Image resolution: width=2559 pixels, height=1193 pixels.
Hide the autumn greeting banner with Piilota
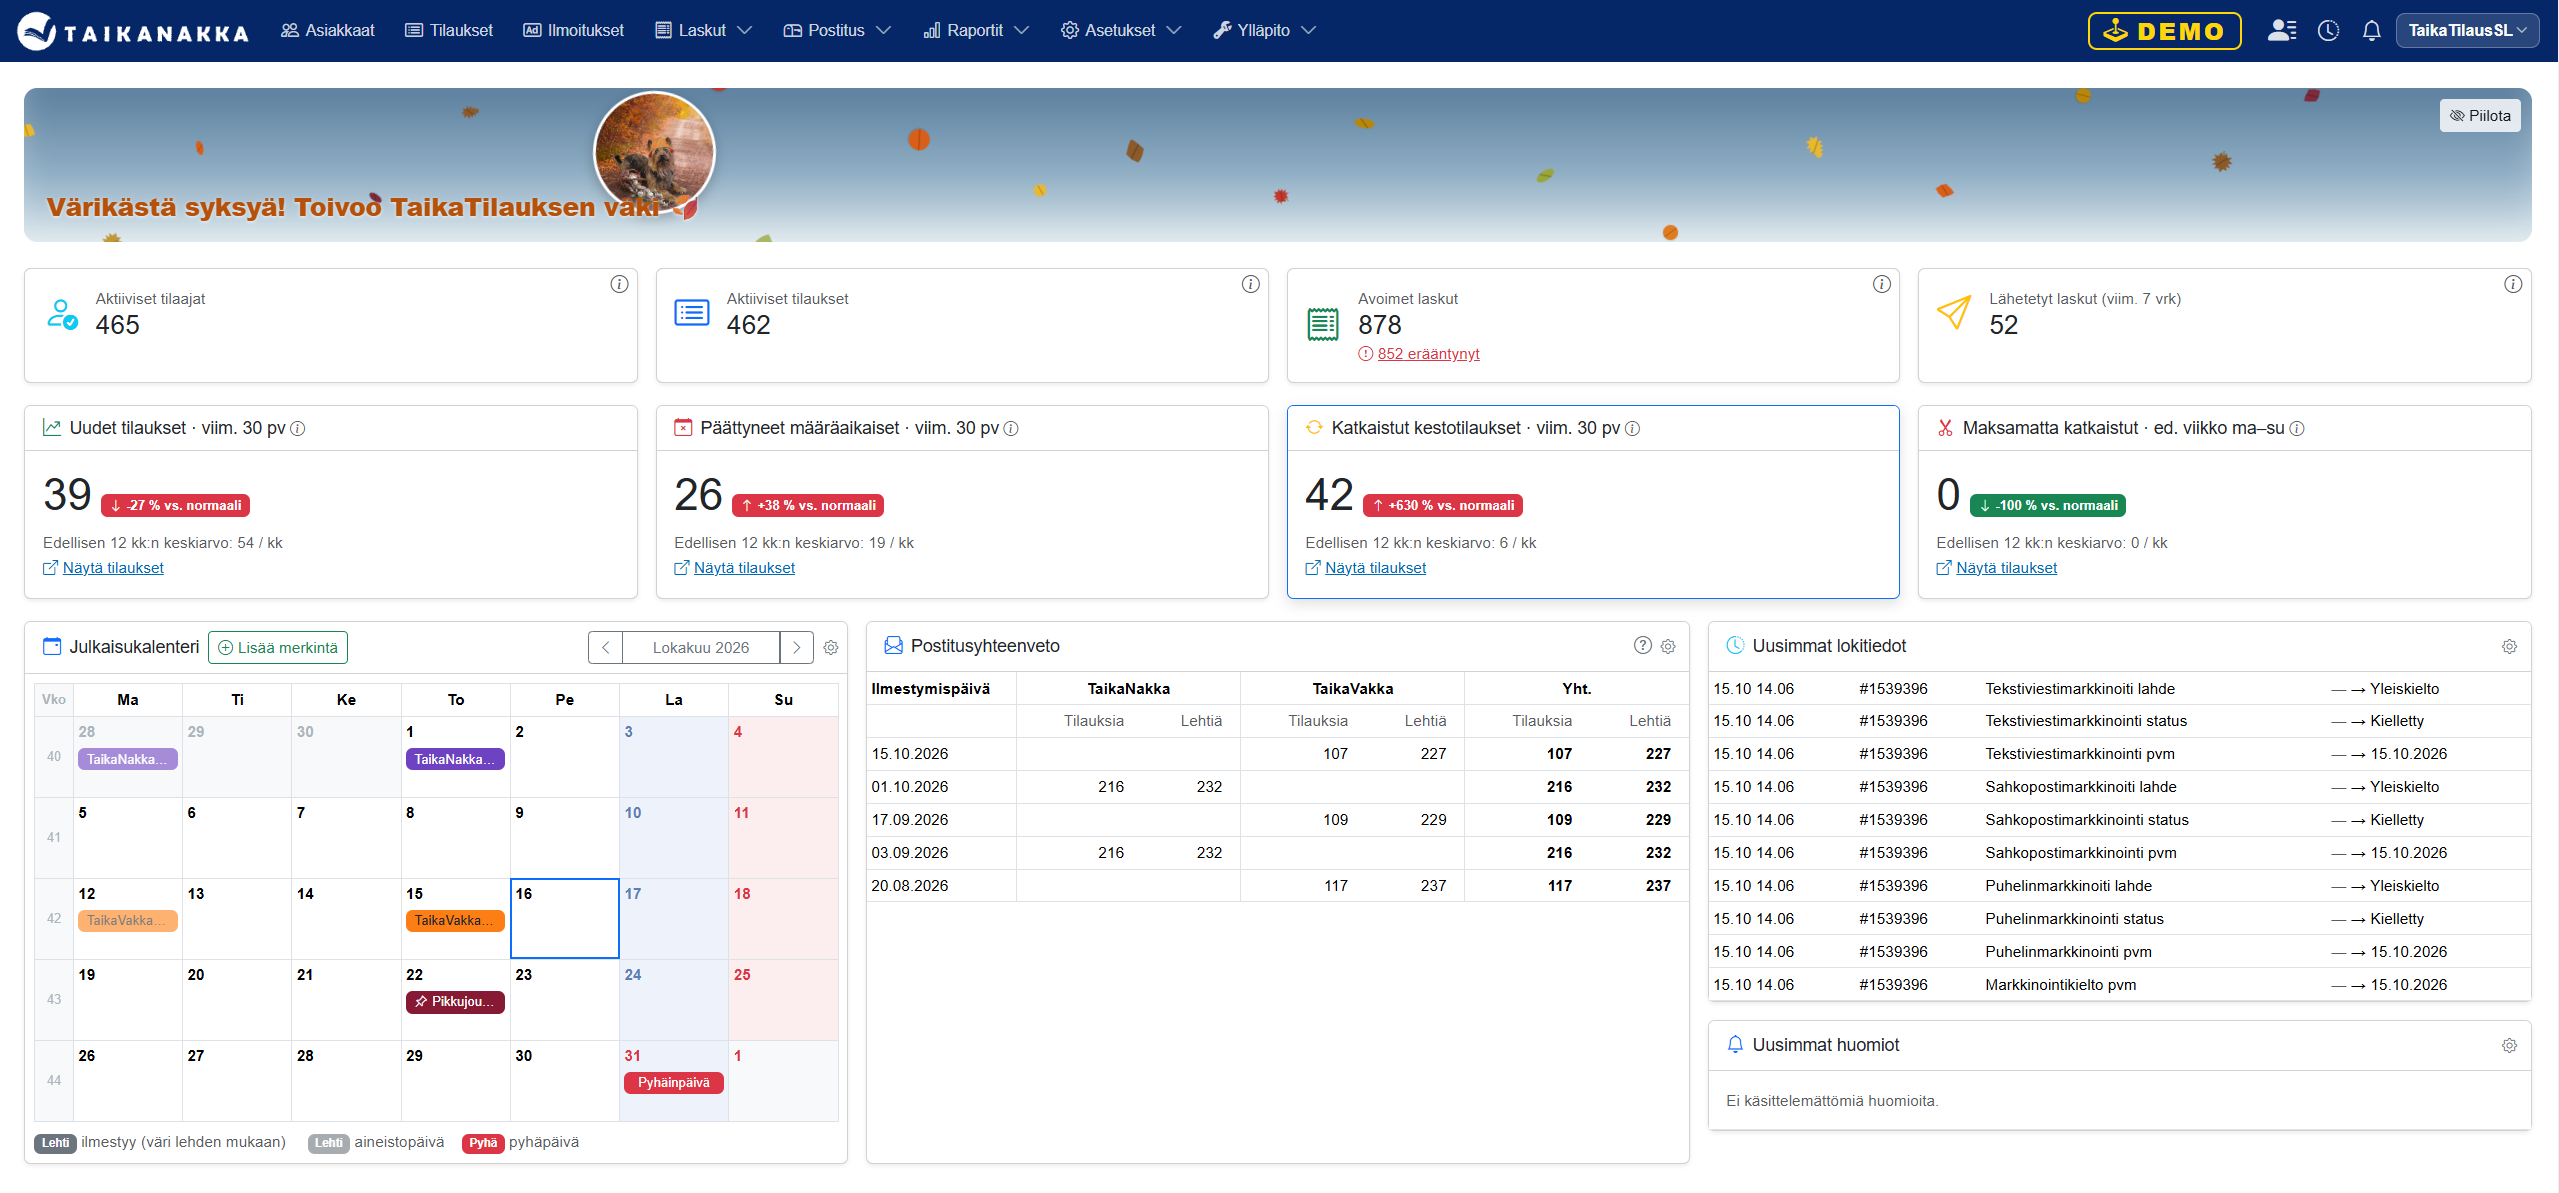(x=2480, y=116)
